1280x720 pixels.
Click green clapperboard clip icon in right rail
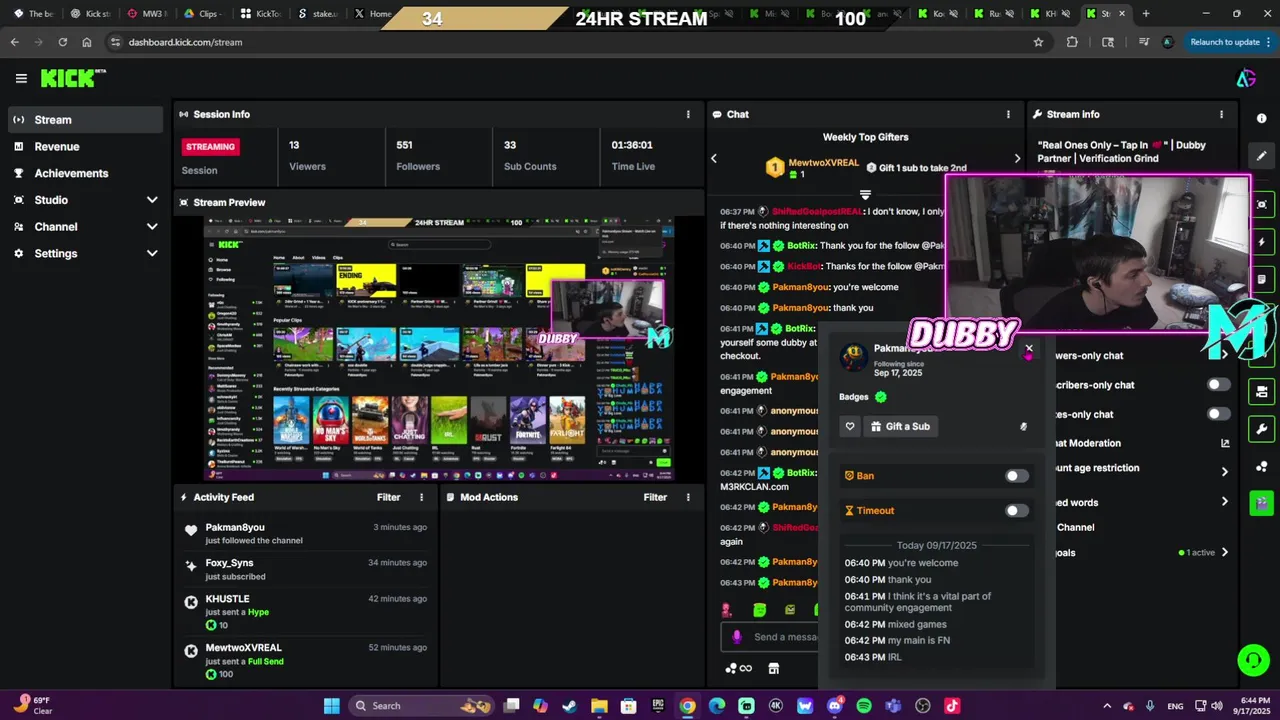(x=1262, y=502)
